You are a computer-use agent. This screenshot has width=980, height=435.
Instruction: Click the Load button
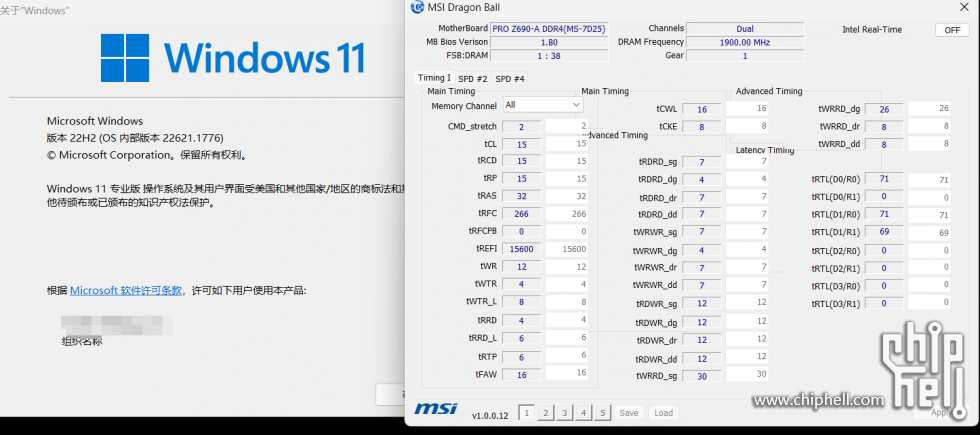point(663,412)
